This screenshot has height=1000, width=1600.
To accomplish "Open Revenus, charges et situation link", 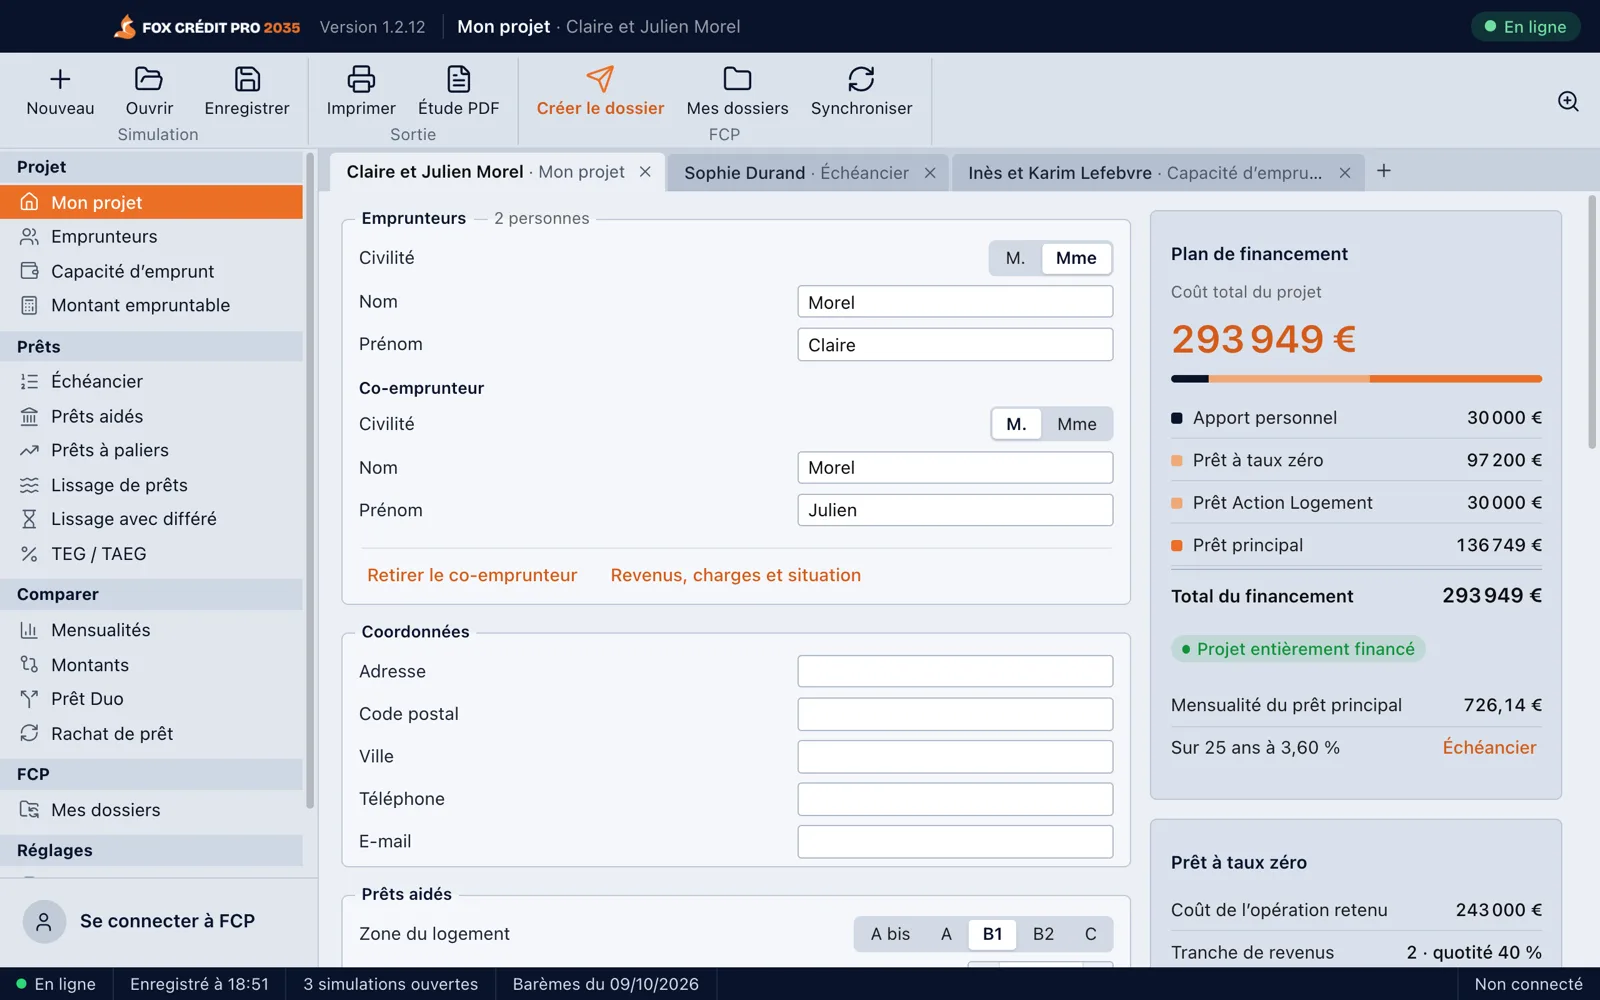I will [736, 575].
